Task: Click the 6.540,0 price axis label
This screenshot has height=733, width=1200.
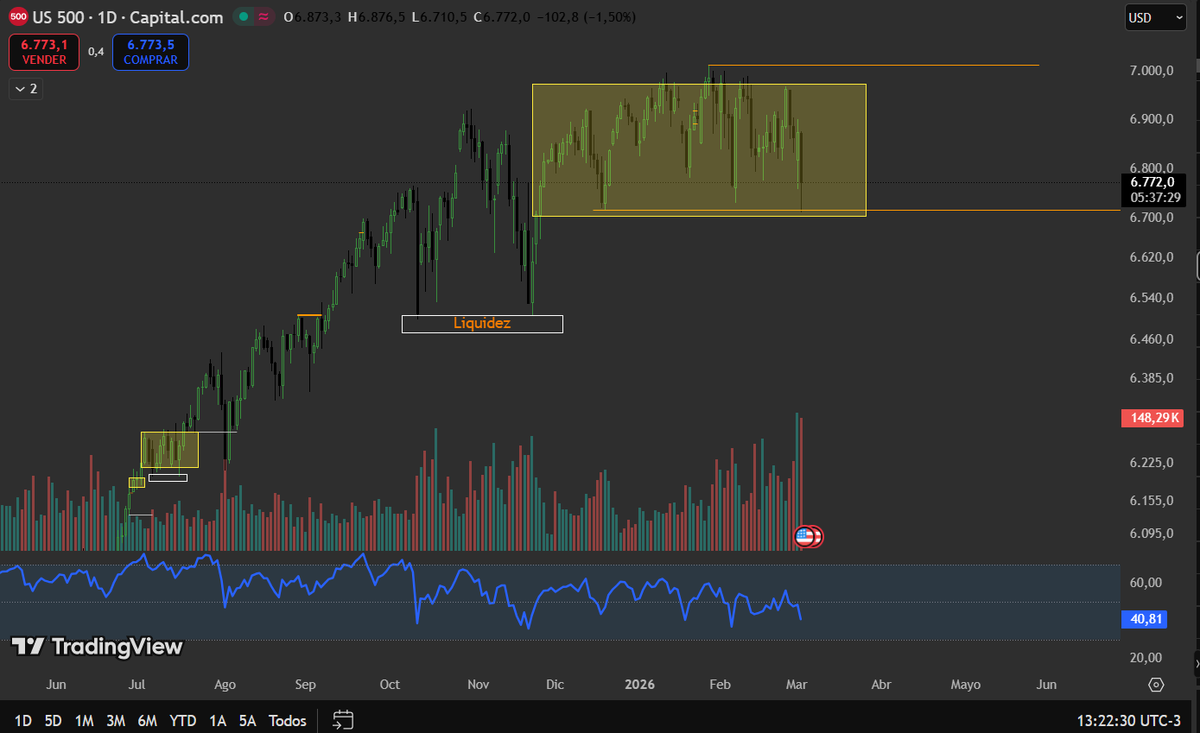Action: [1151, 298]
